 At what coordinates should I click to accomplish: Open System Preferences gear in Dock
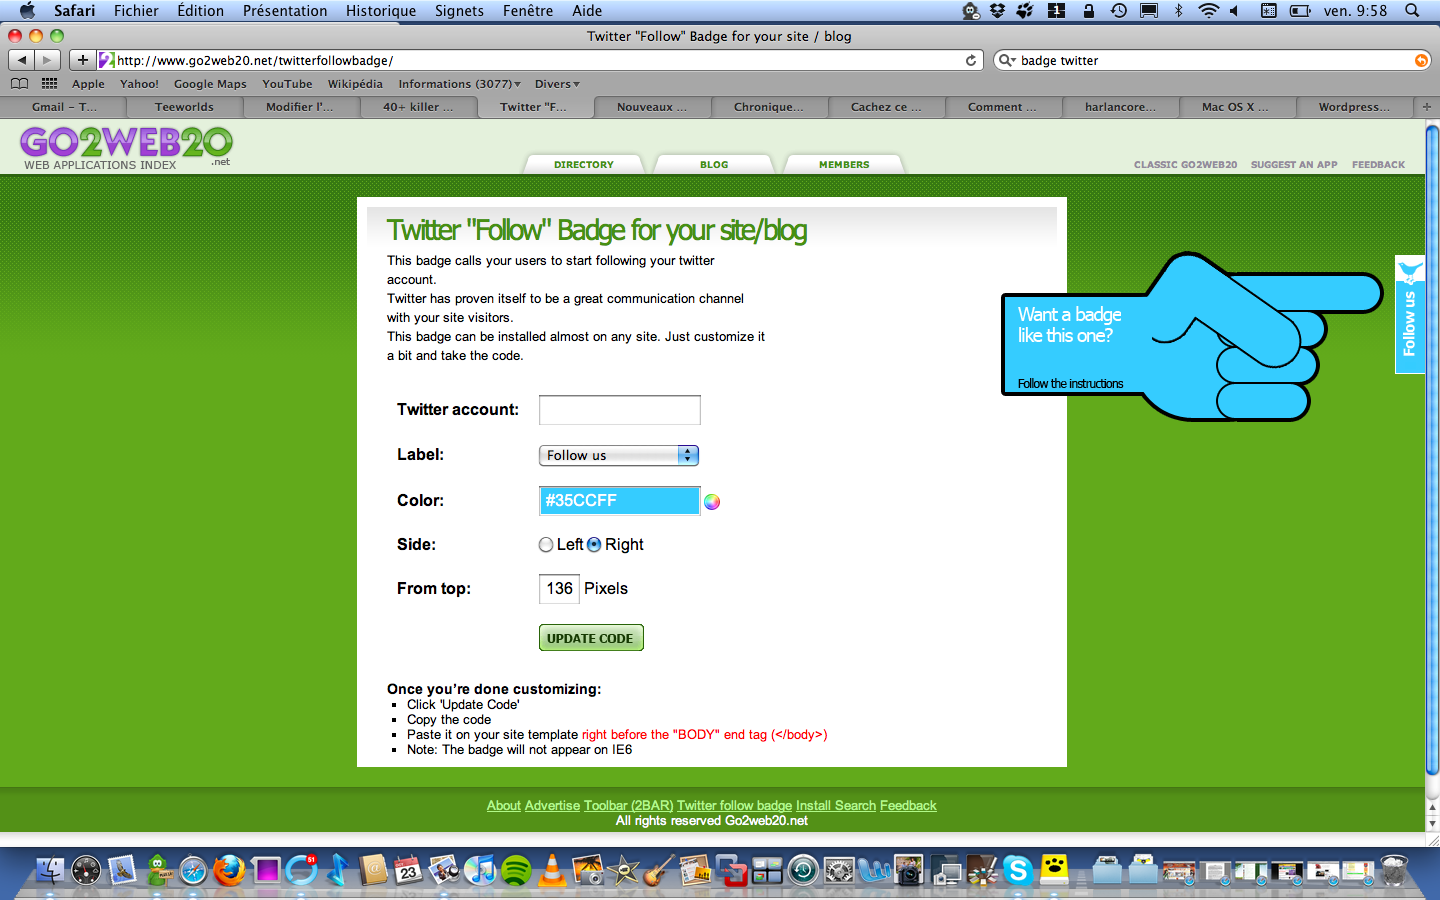[839, 870]
